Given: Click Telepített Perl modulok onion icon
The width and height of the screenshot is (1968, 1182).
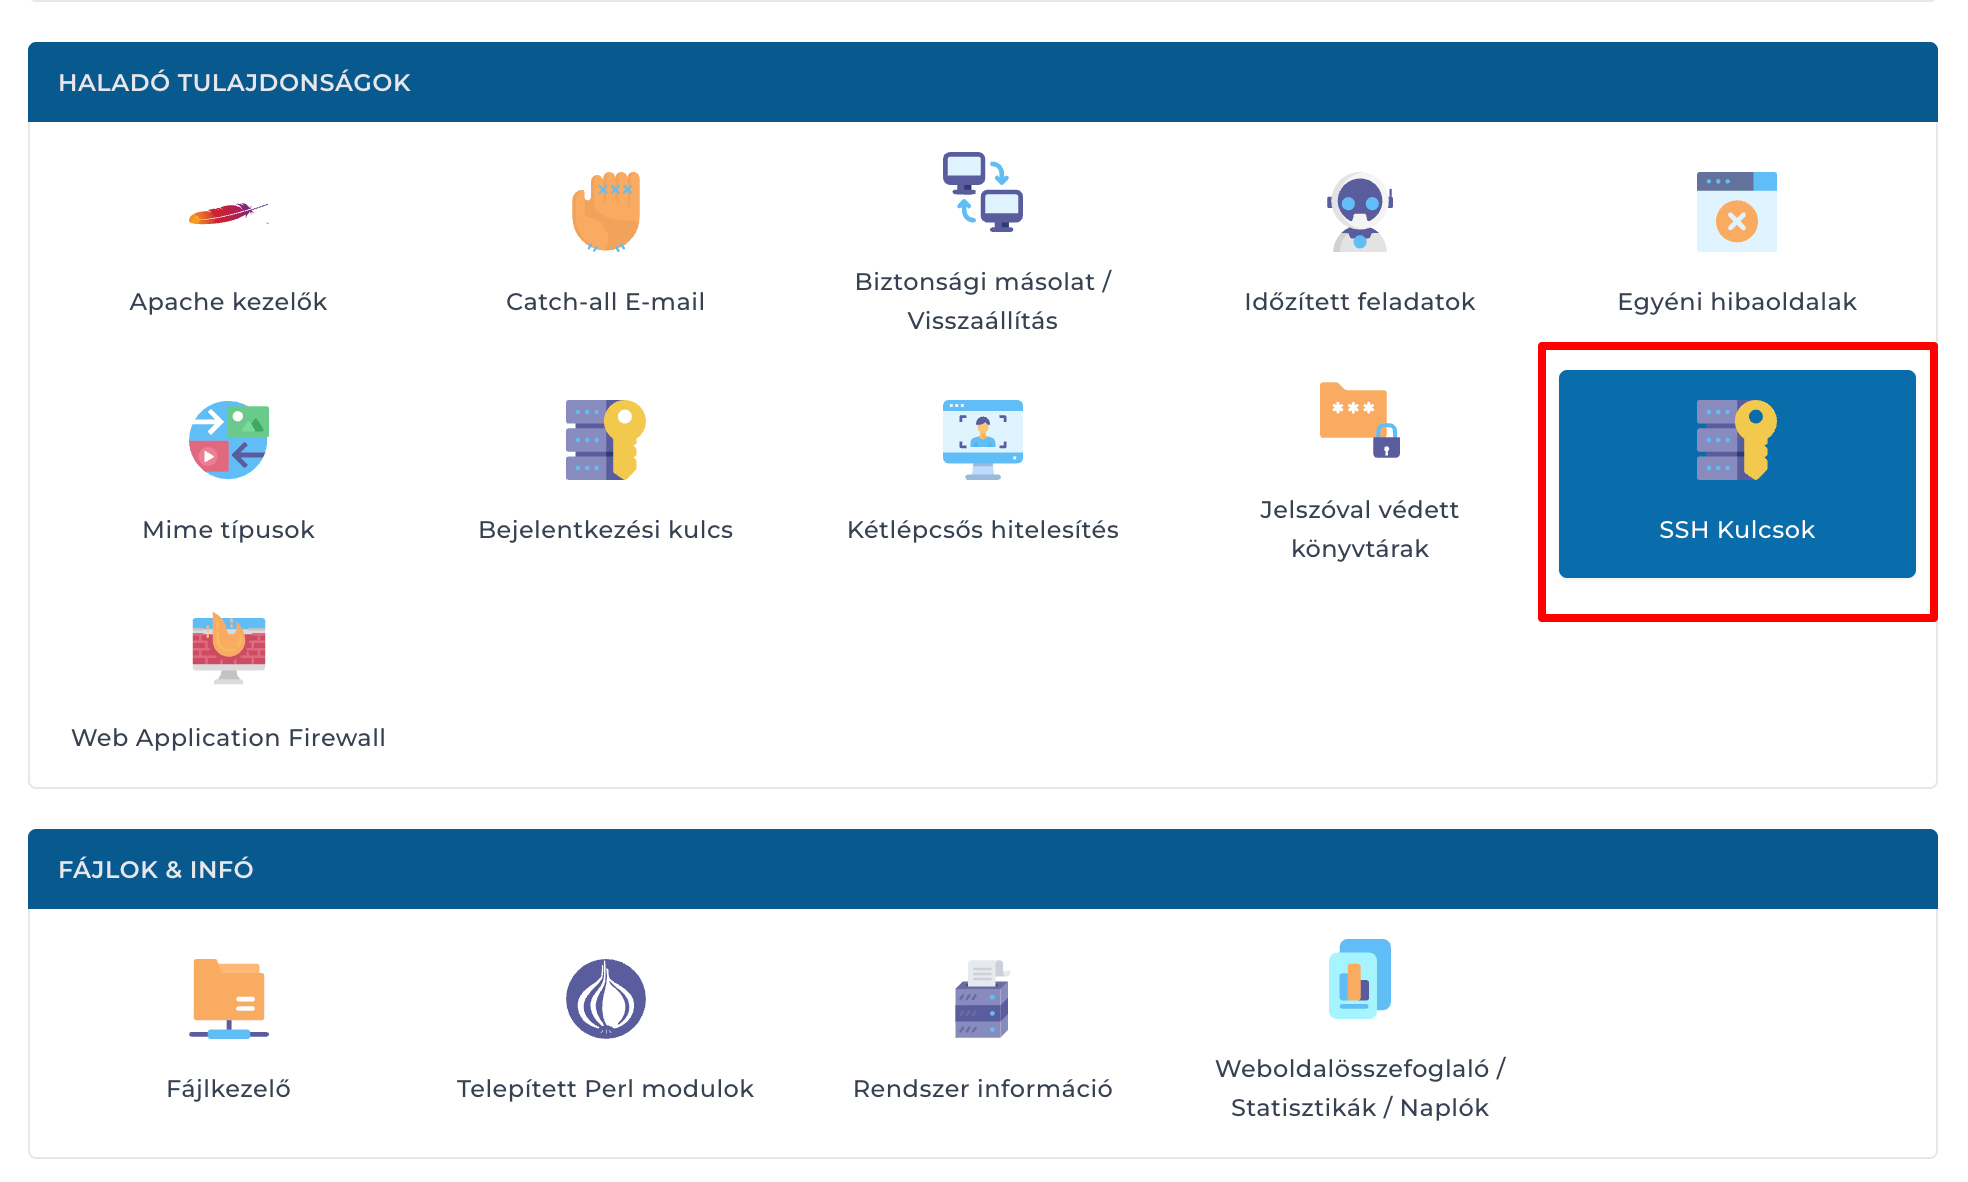Looking at the screenshot, I should pyautogui.click(x=605, y=998).
